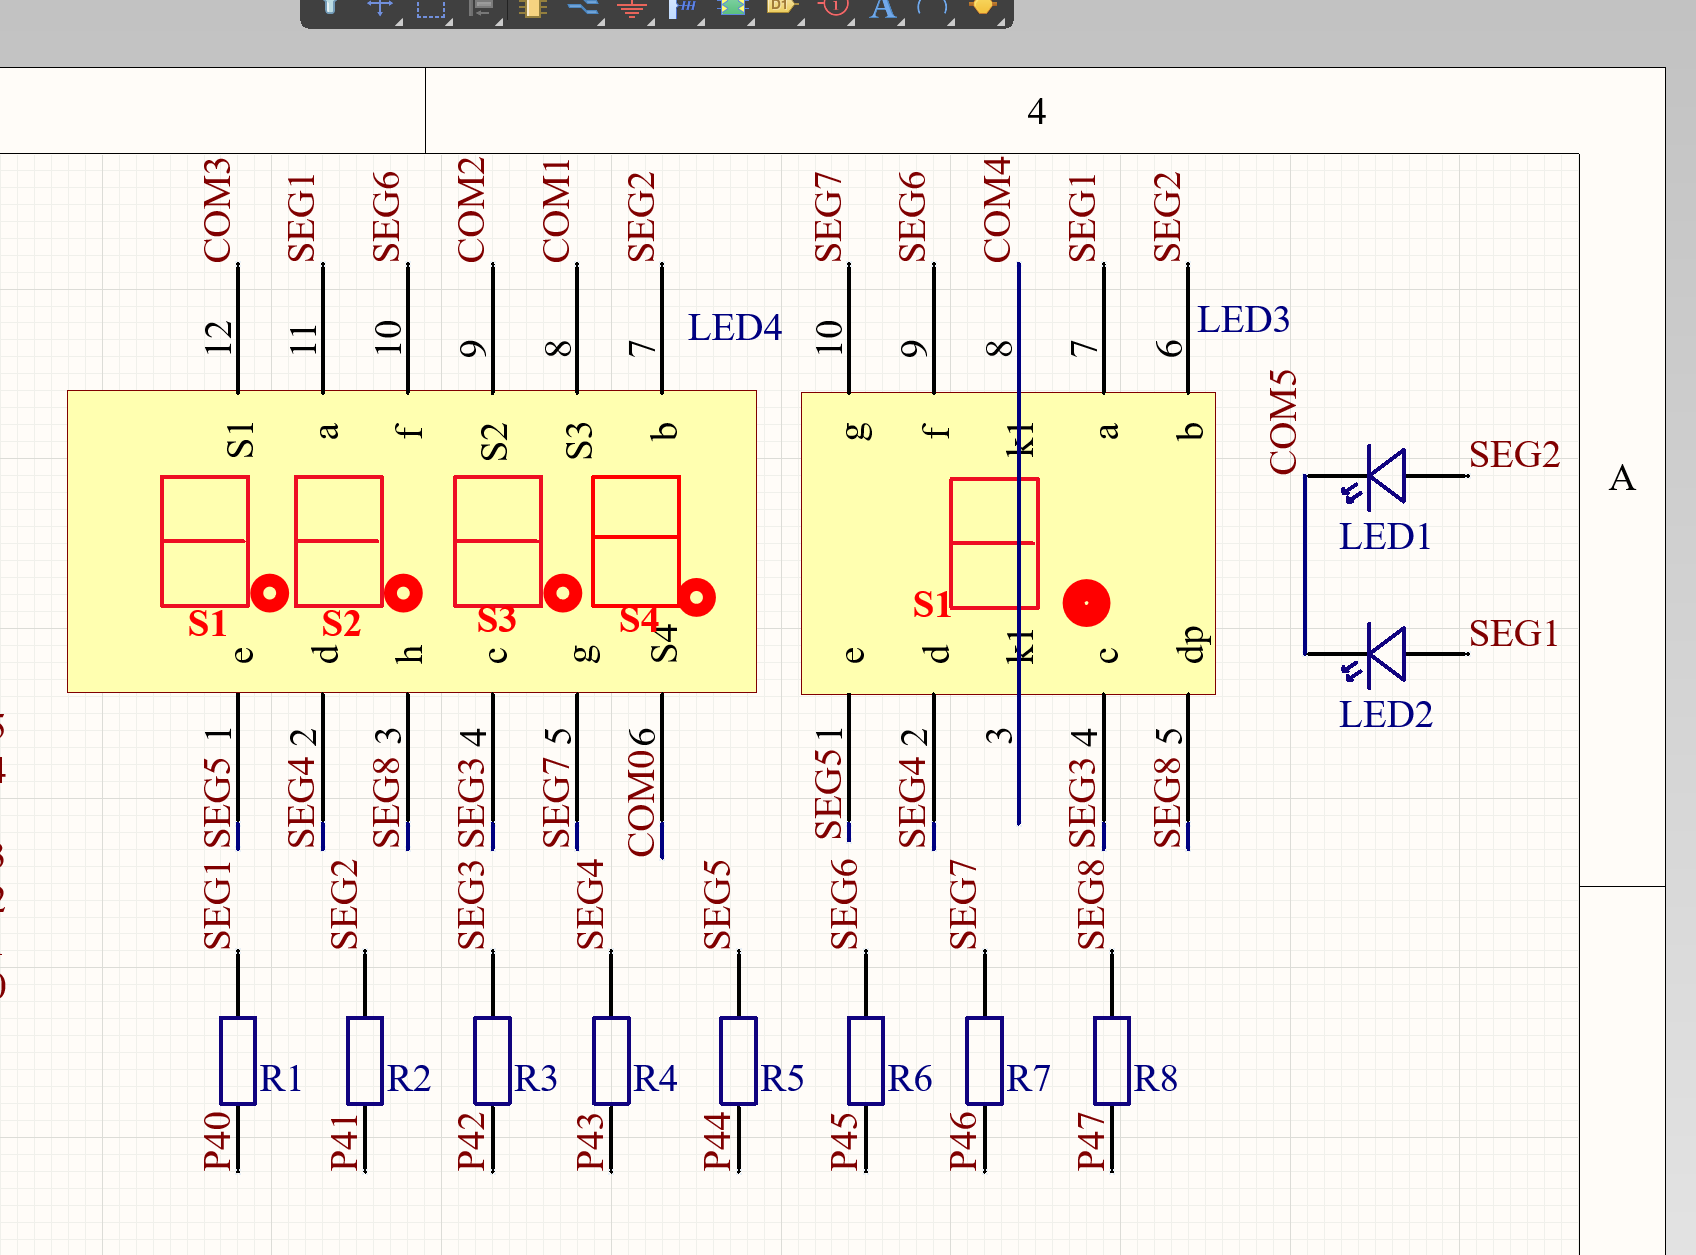Click the LED3 designator text
This screenshot has width=1696, height=1255.
(1244, 320)
